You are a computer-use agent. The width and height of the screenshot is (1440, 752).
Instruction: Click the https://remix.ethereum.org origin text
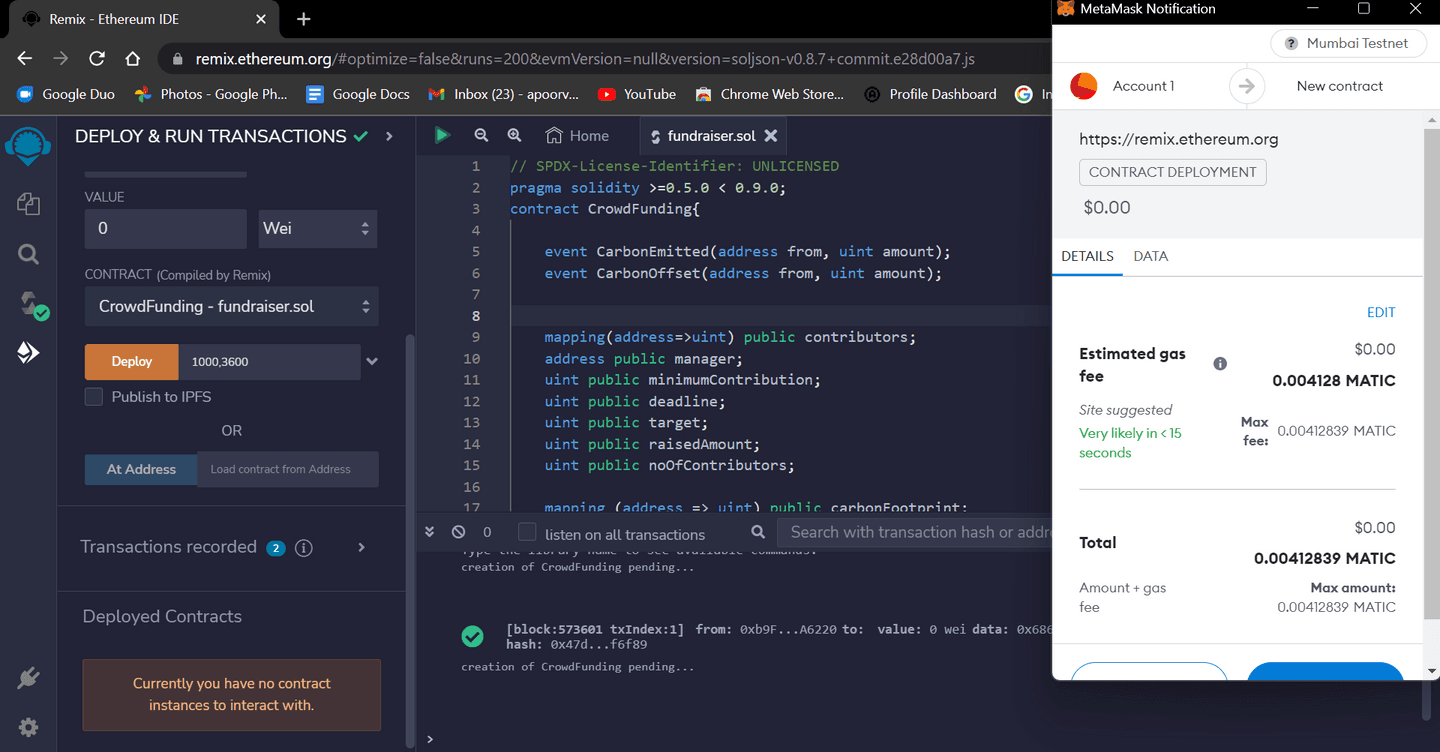(1179, 139)
